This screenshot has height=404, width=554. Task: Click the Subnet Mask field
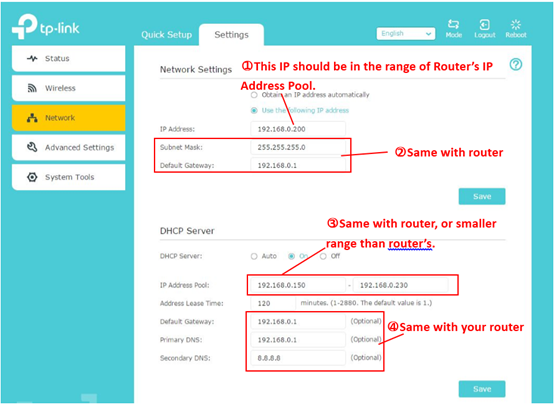298,147
